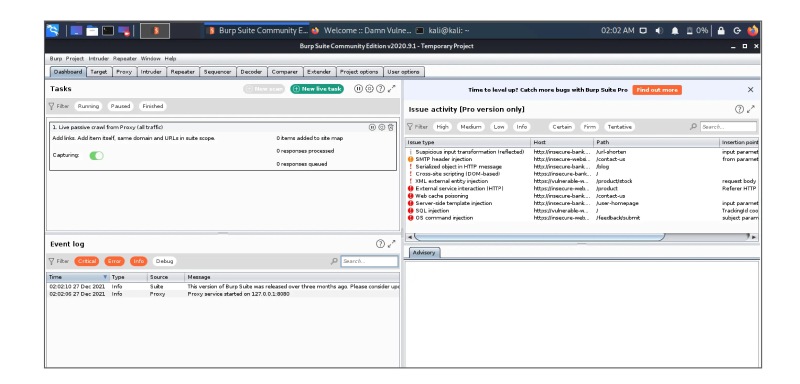Click the display icon next to the clock
800x384 pixels.
click(x=643, y=31)
